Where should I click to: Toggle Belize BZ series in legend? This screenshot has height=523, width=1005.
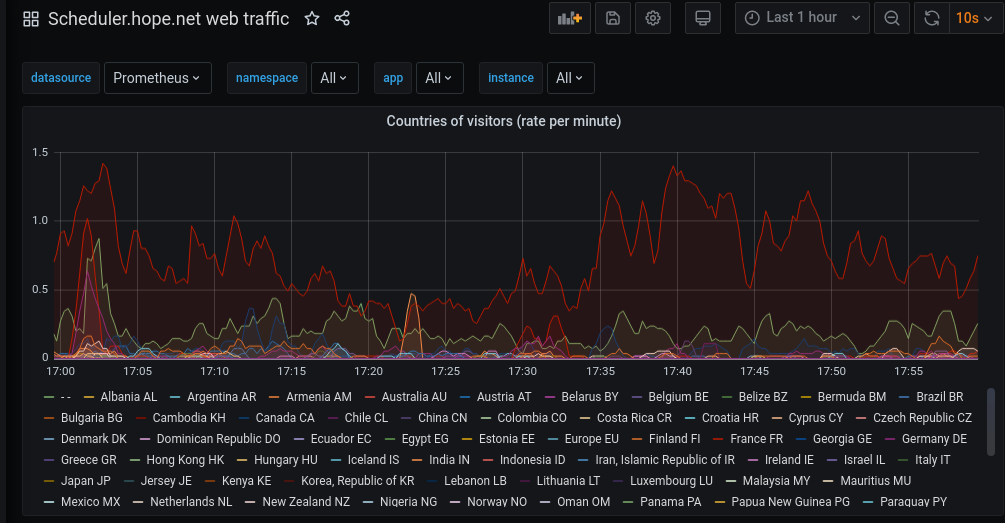tap(763, 397)
